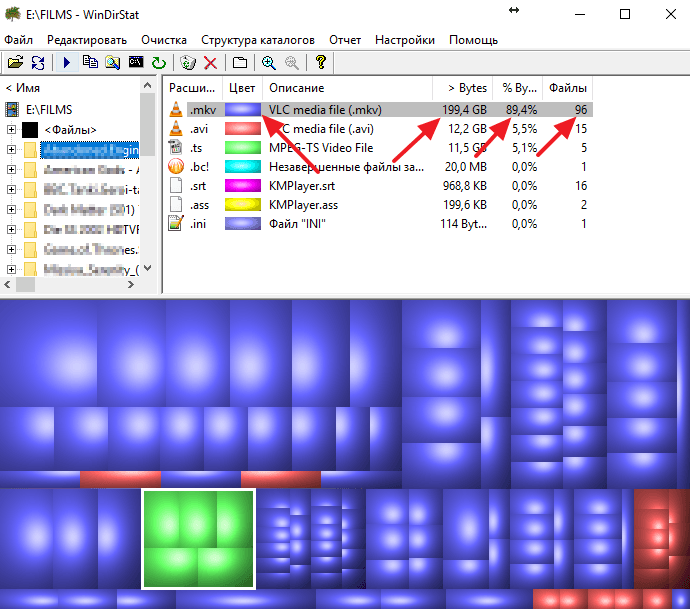Expand the last folder in directory tree
The height and width of the screenshot is (609, 690).
tap(11, 270)
